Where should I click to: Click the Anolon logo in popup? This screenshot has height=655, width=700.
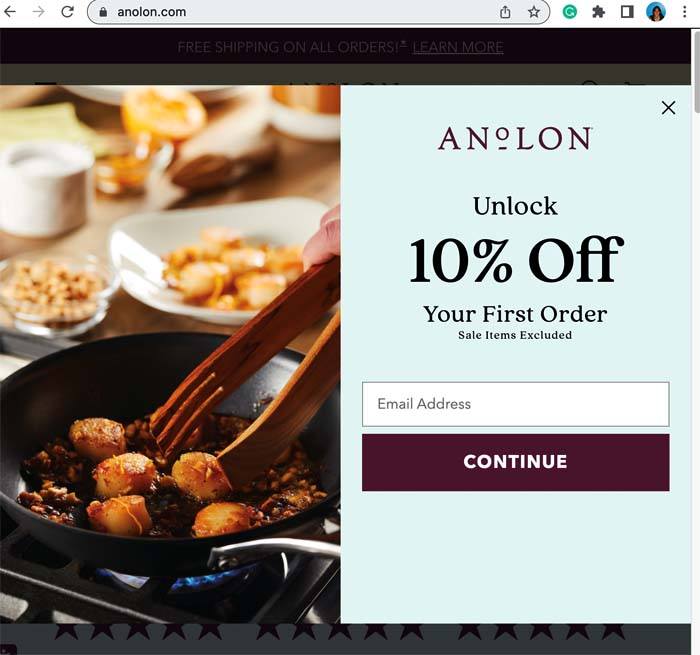tap(515, 138)
